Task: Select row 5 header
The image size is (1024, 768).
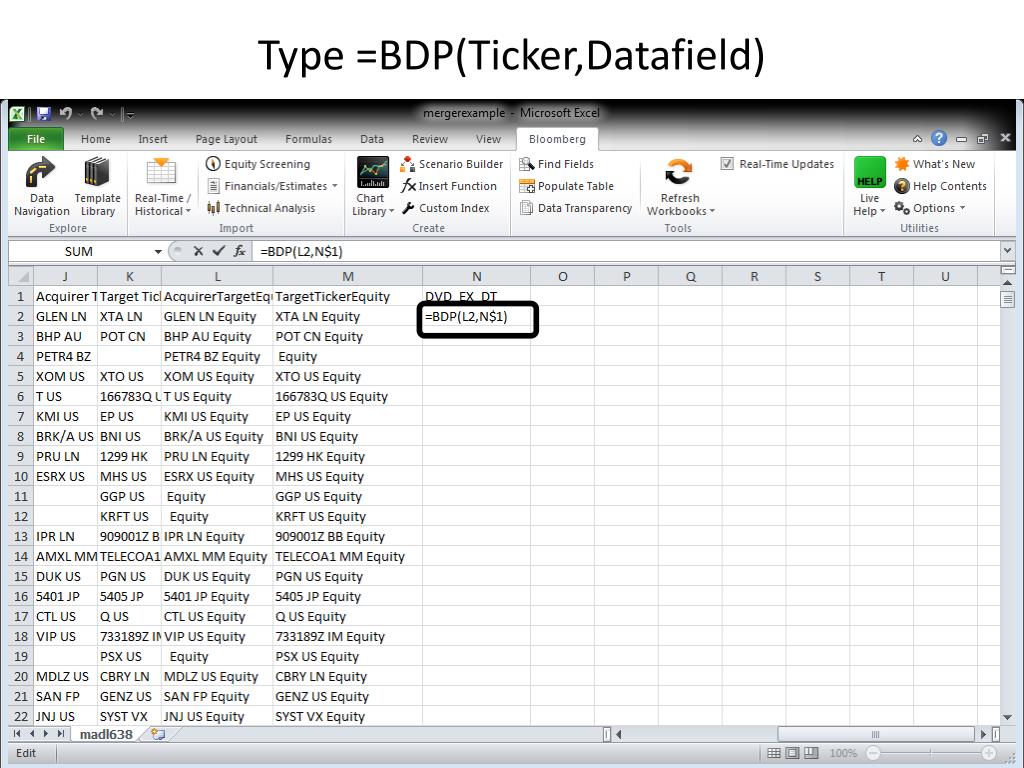Action: [x=20, y=376]
